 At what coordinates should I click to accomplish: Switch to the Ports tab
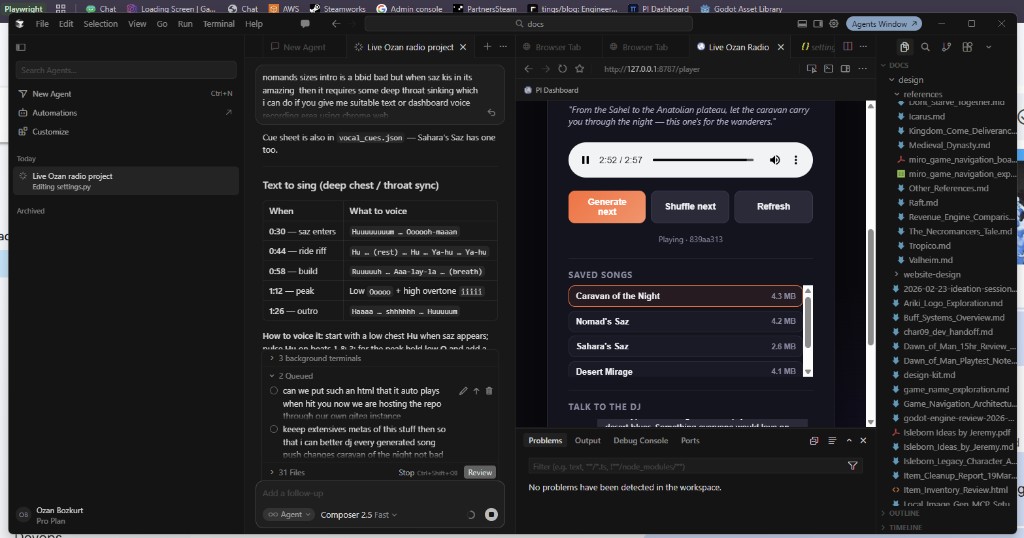(x=690, y=441)
